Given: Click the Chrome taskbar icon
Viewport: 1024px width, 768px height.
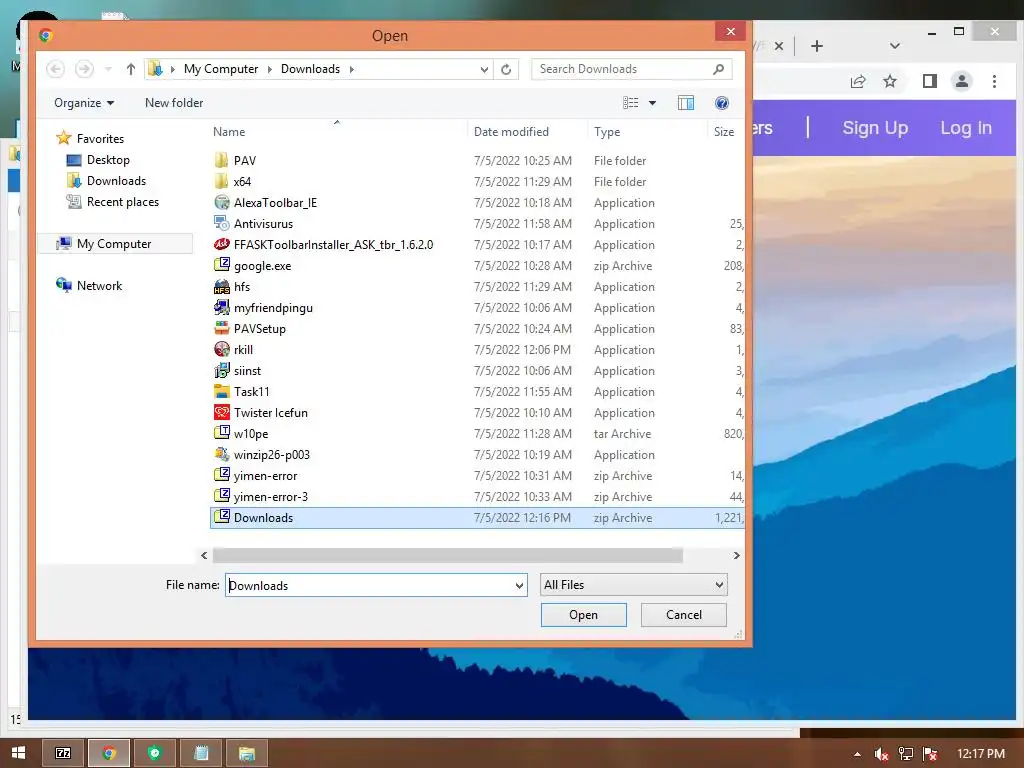Looking at the screenshot, I should click(109, 753).
